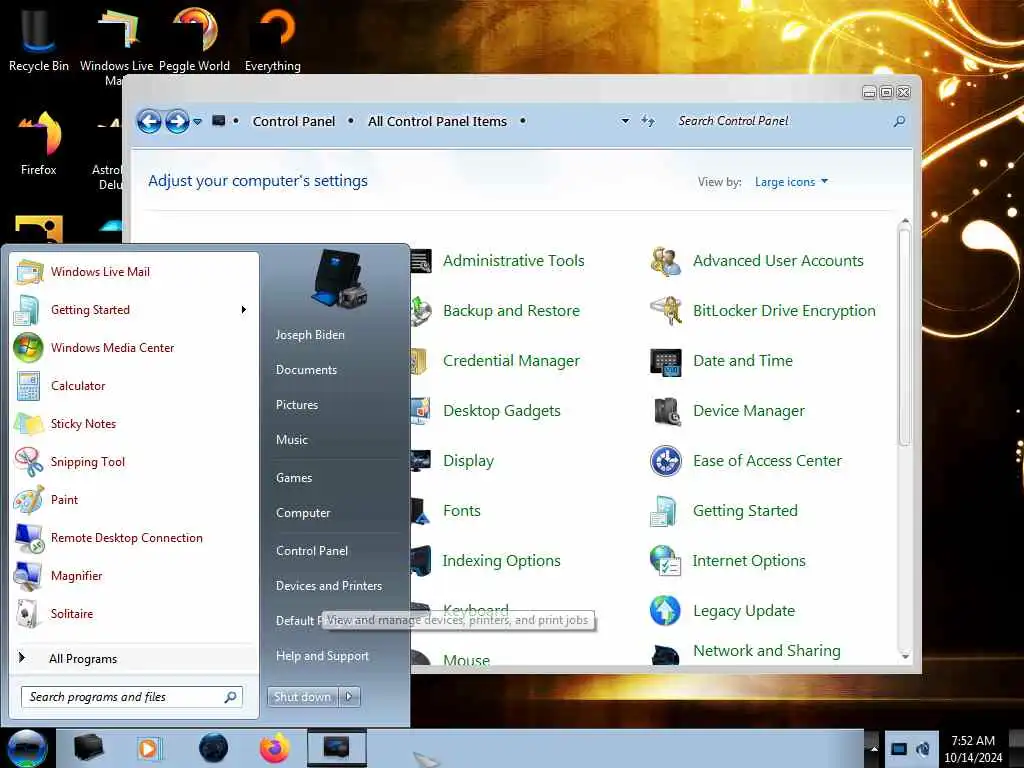Click the Remote Desktop Connection icon

[29, 538]
